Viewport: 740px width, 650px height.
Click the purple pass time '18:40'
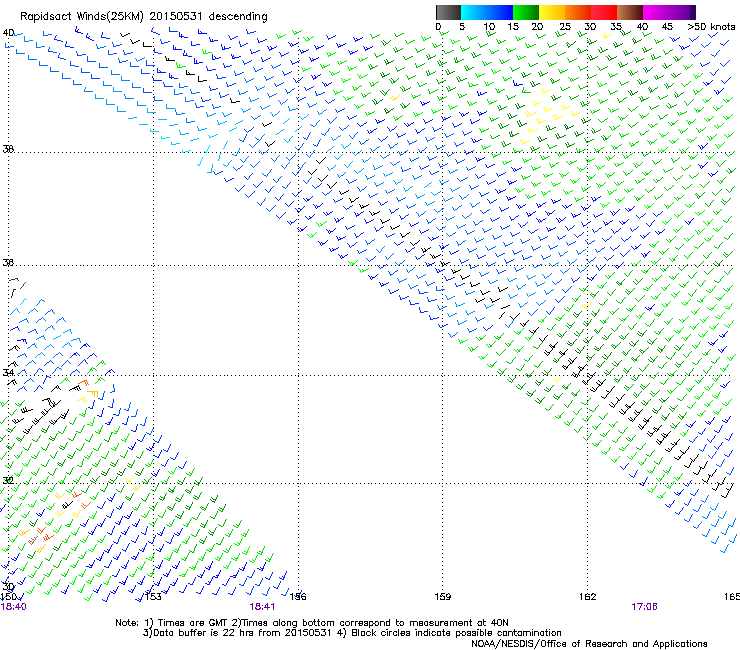tap(13, 607)
